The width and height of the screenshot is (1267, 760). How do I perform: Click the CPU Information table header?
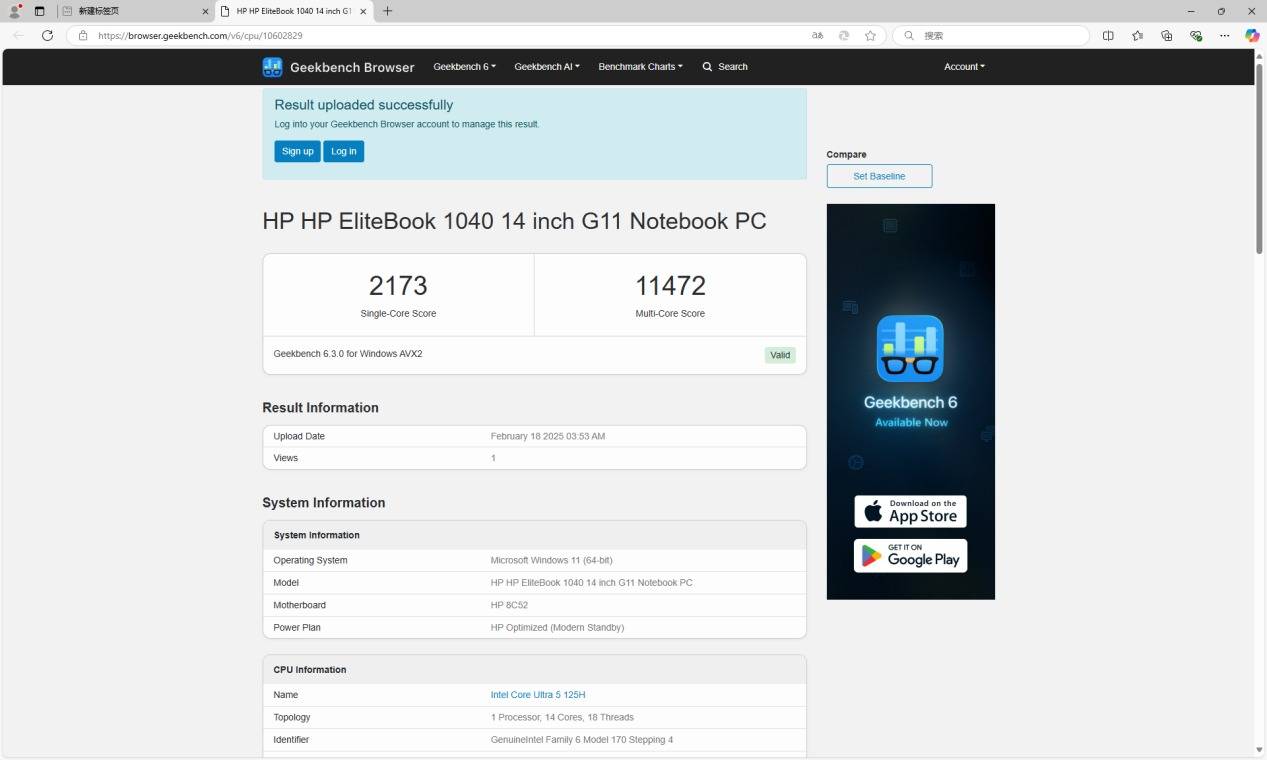click(534, 670)
